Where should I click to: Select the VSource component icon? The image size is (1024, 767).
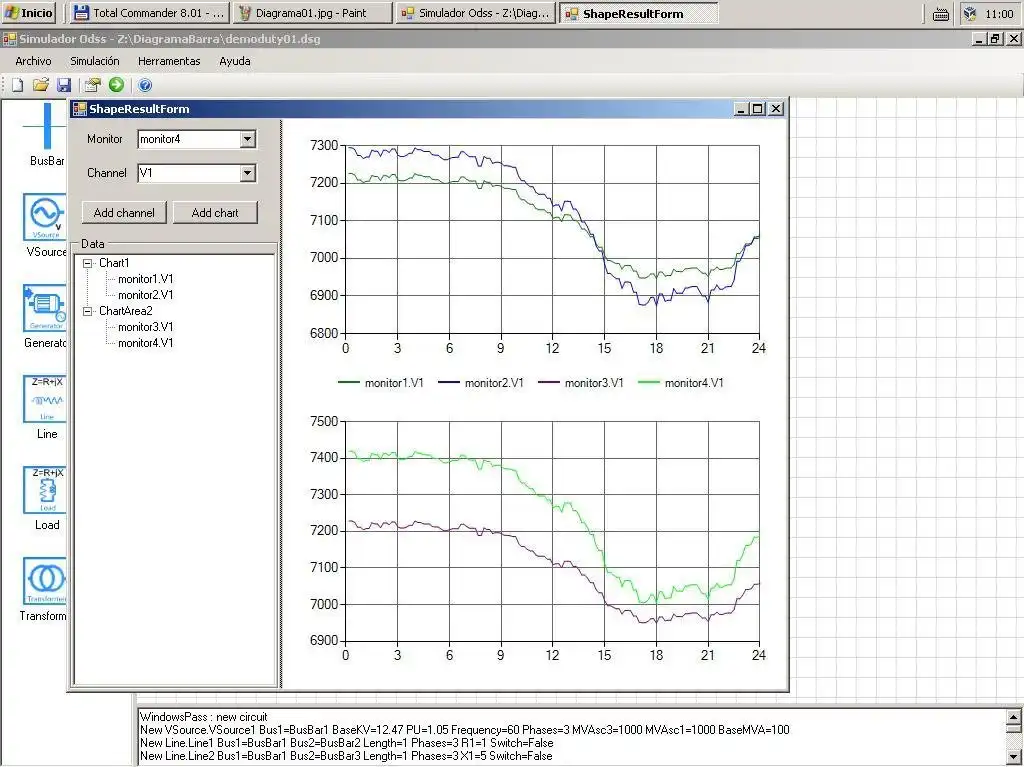(x=45, y=217)
